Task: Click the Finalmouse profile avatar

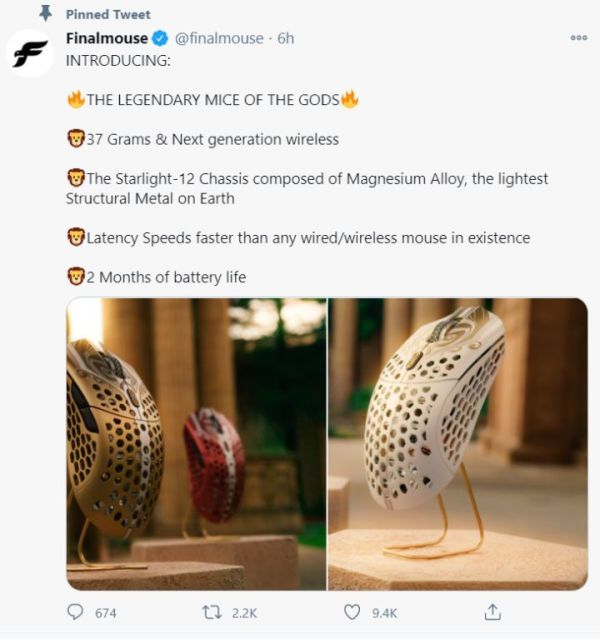Action: pos(30,53)
